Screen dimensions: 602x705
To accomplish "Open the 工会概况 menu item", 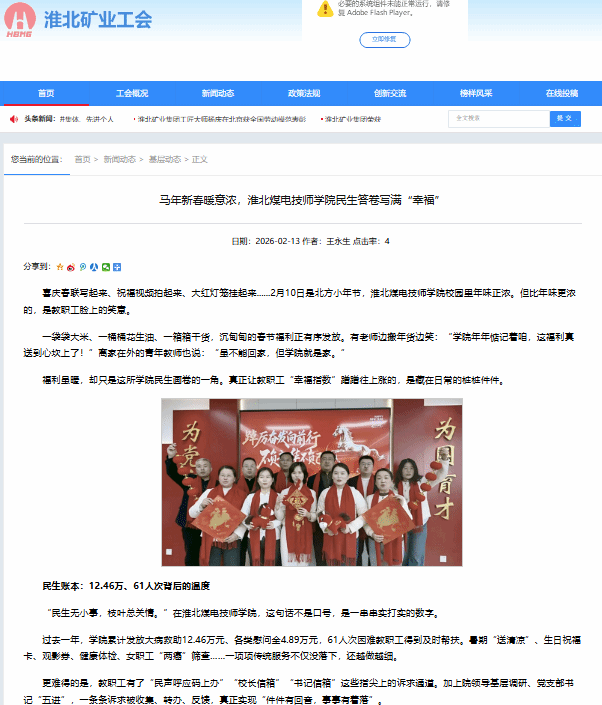I will point(132,93).
